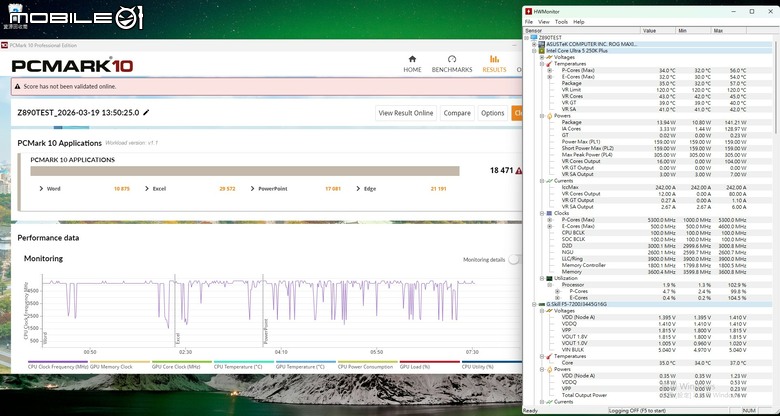Click pencil icon to rename result
Viewport: 780px width, 416px height.
[x=146, y=112]
